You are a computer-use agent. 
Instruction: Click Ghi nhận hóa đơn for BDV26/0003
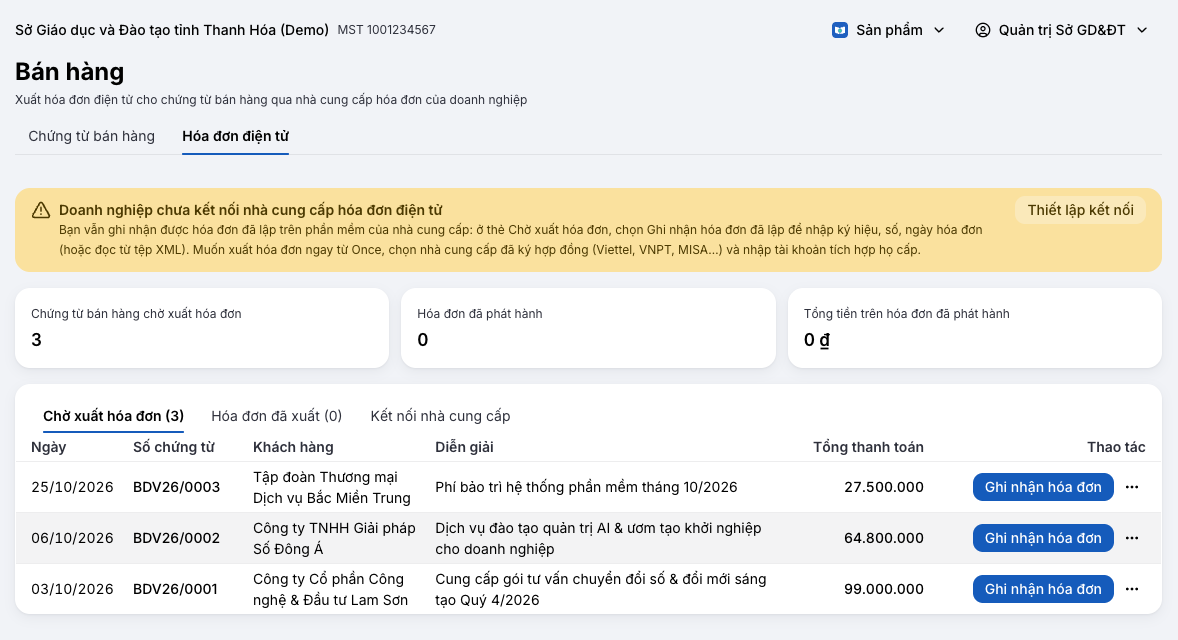point(1043,487)
